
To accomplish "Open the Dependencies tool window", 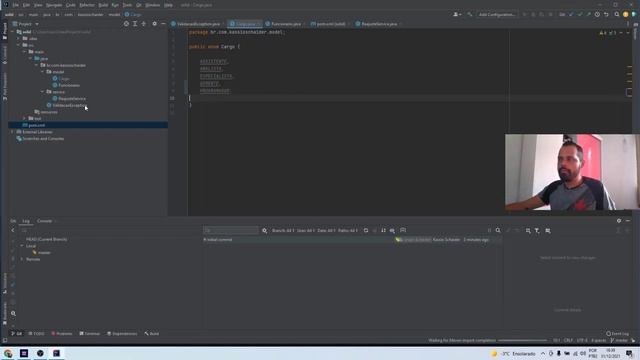I will [x=122, y=333].
